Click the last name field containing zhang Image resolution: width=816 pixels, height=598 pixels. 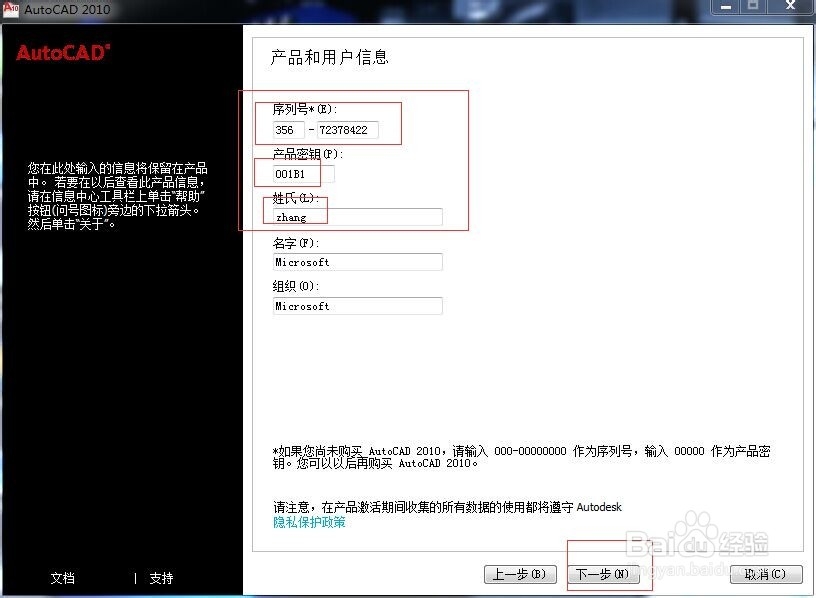pos(358,217)
